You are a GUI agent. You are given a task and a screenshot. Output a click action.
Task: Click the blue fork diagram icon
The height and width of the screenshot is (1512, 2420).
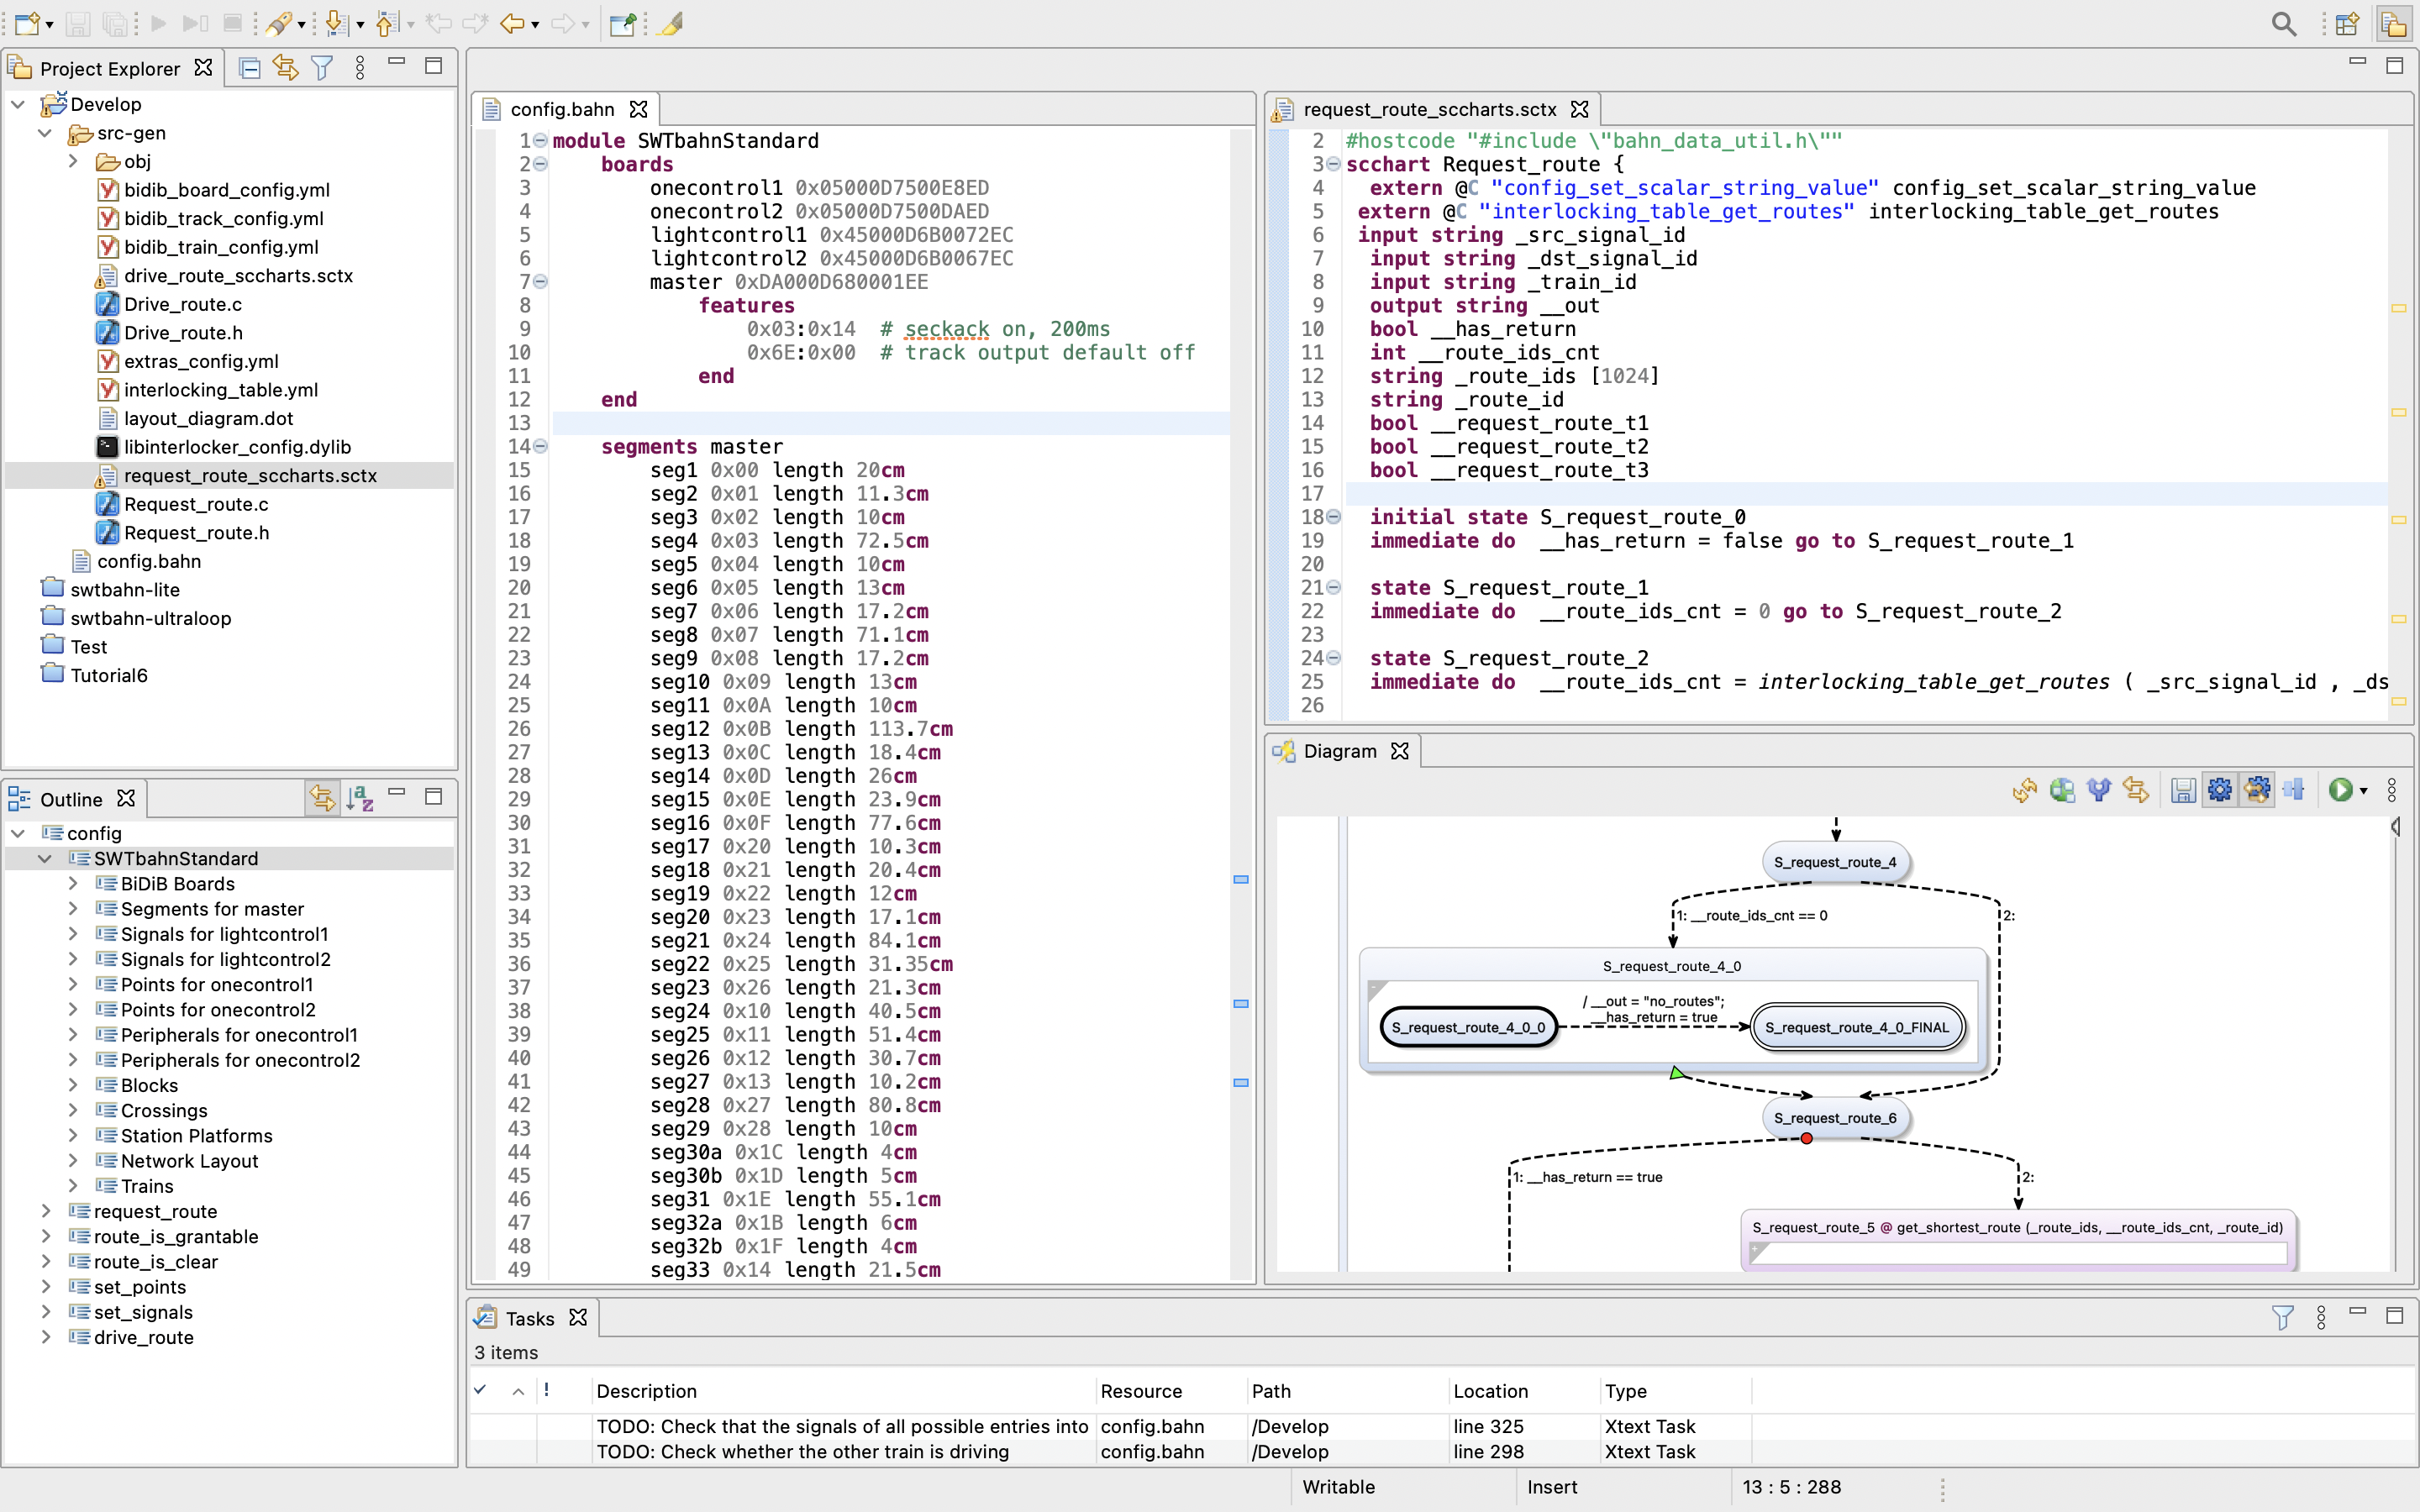pyautogui.click(x=2099, y=790)
